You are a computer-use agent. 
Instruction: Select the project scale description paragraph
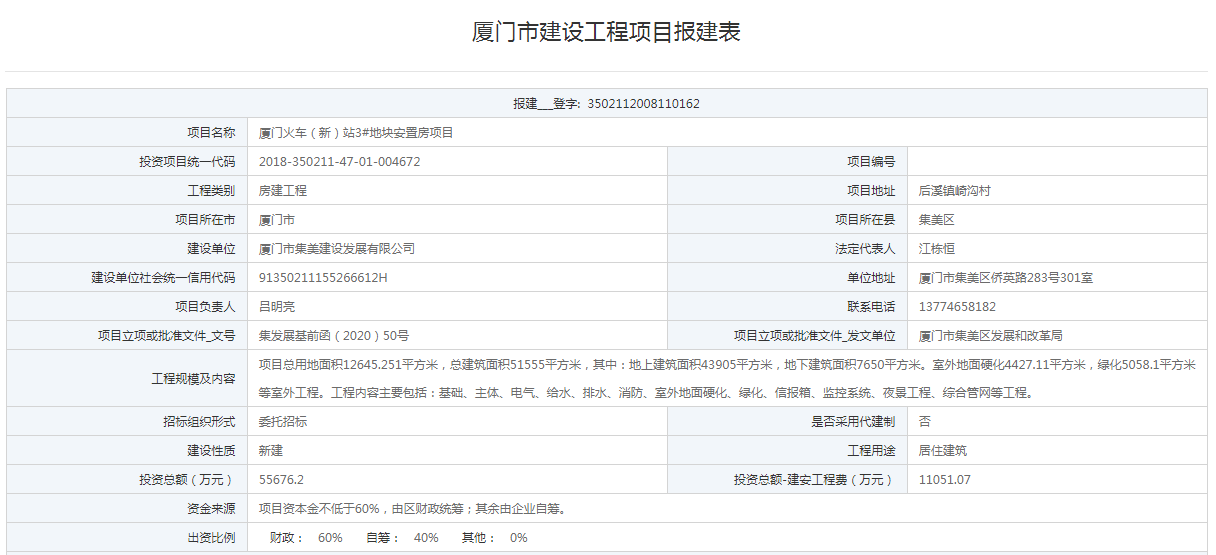point(727,379)
